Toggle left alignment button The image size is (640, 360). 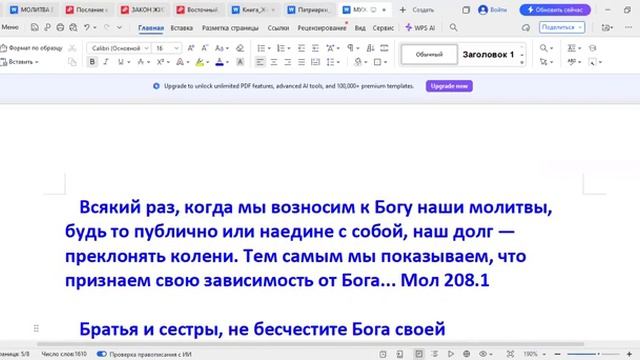(260, 62)
